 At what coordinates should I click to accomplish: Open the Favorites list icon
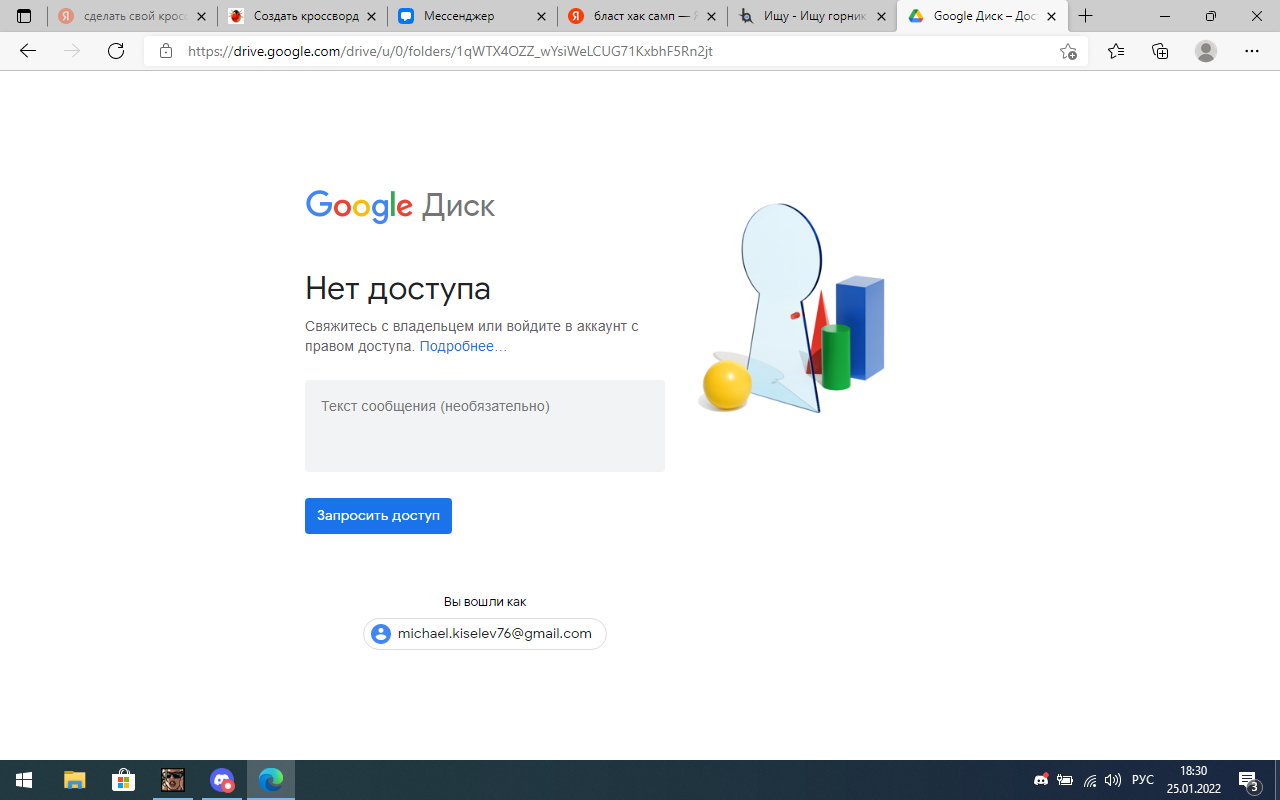pyautogui.click(x=1116, y=51)
